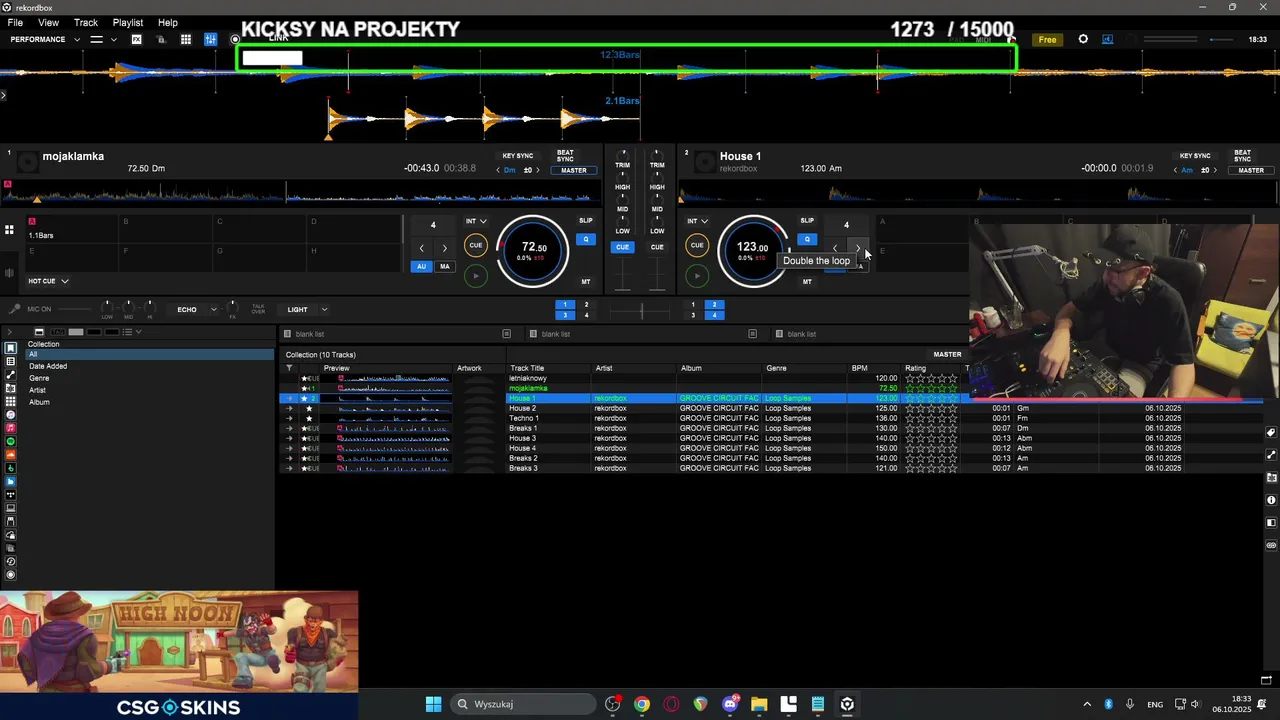The image size is (1280, 720).
Task: Open the Playlist menu
Action: 128,22
